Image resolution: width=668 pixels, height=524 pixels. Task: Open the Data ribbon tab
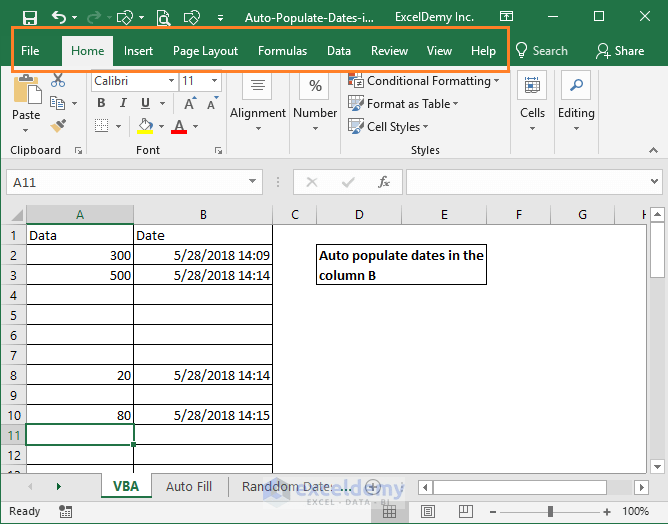(x=339, y=51)
